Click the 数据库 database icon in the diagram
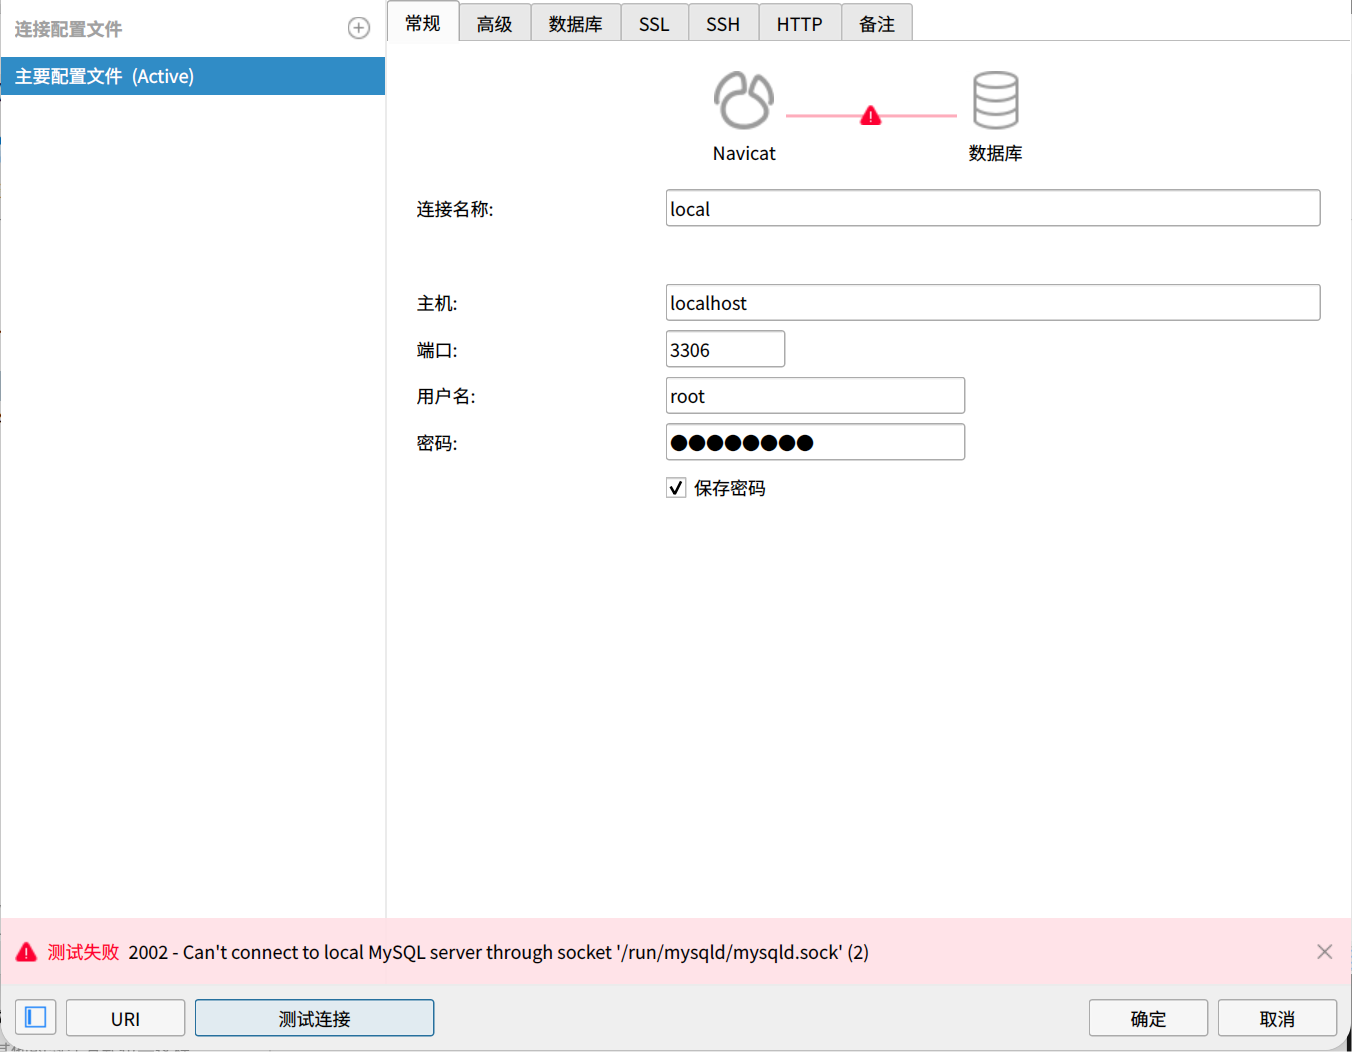Screen dimensions: 1352x1052 (995, 99)
